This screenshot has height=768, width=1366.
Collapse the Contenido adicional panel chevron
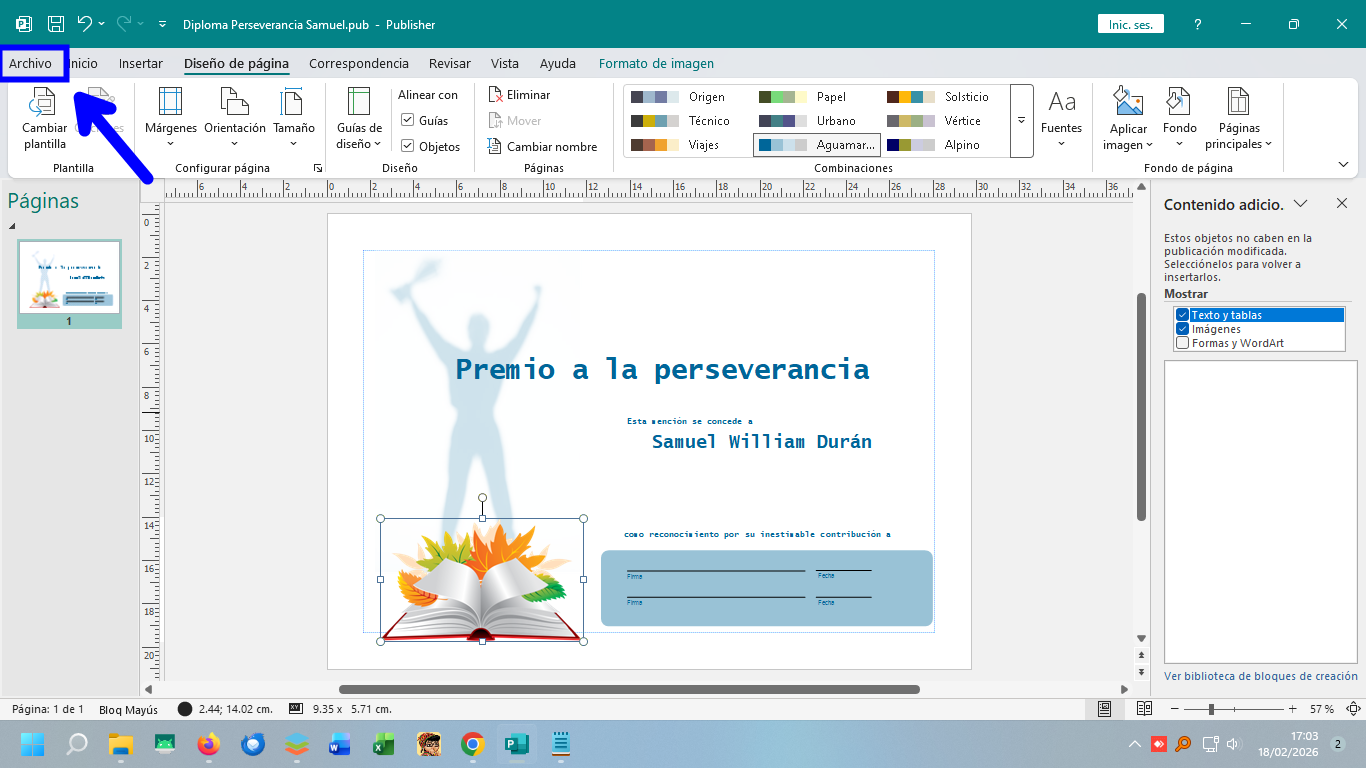1301,203
